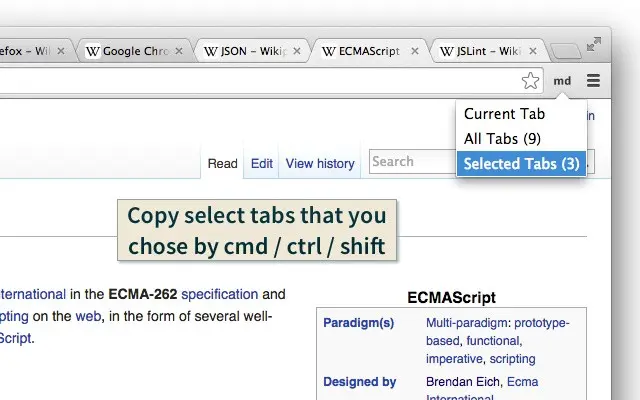
Task: Click the Wikipedia Search field
Action: coord(410,161)
